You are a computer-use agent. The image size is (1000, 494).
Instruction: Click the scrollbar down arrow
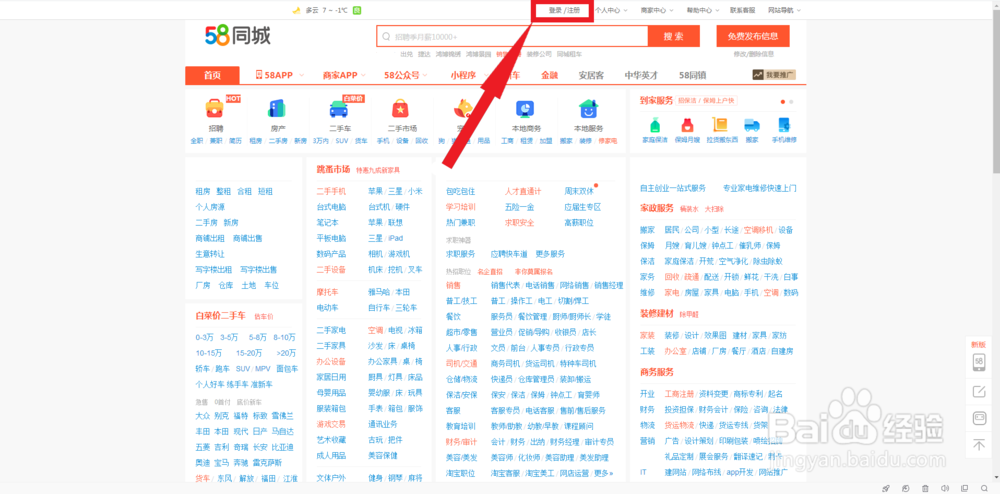996,479
